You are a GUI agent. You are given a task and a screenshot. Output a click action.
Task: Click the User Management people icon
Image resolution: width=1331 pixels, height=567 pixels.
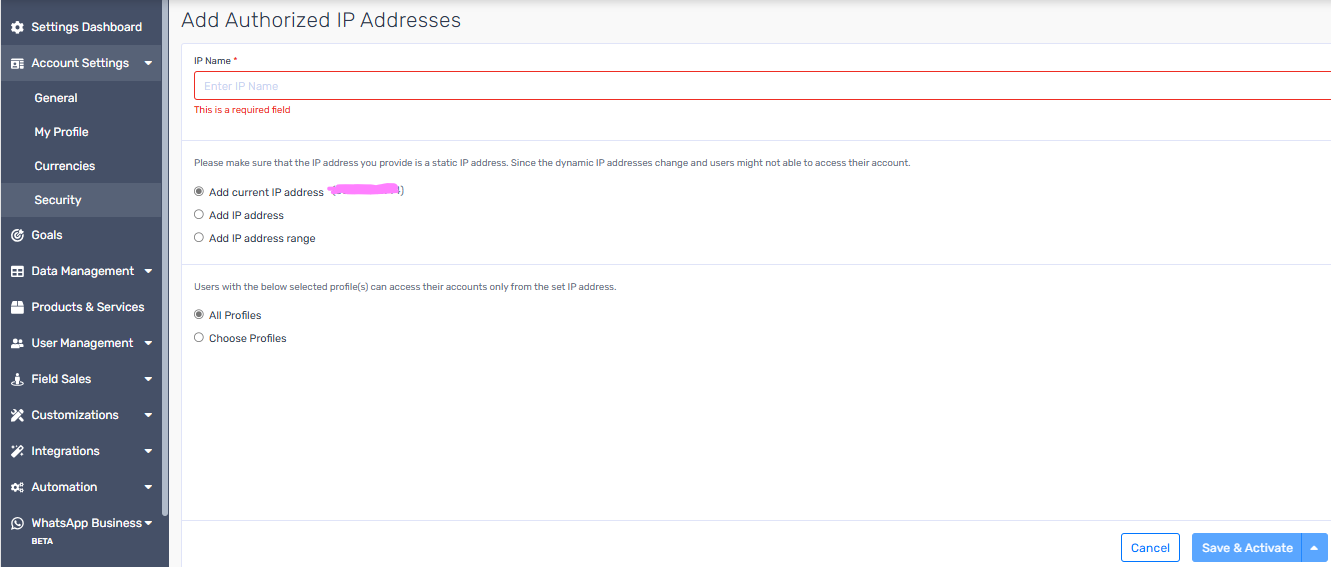[17, 343]
